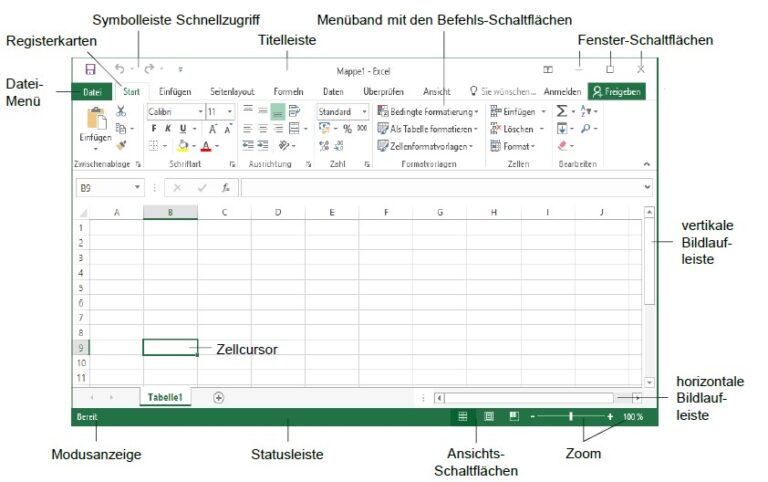Toggle the highlighted middle vertical align button
The width and height of the screenshot is (768, 482).
click(278, 112)
